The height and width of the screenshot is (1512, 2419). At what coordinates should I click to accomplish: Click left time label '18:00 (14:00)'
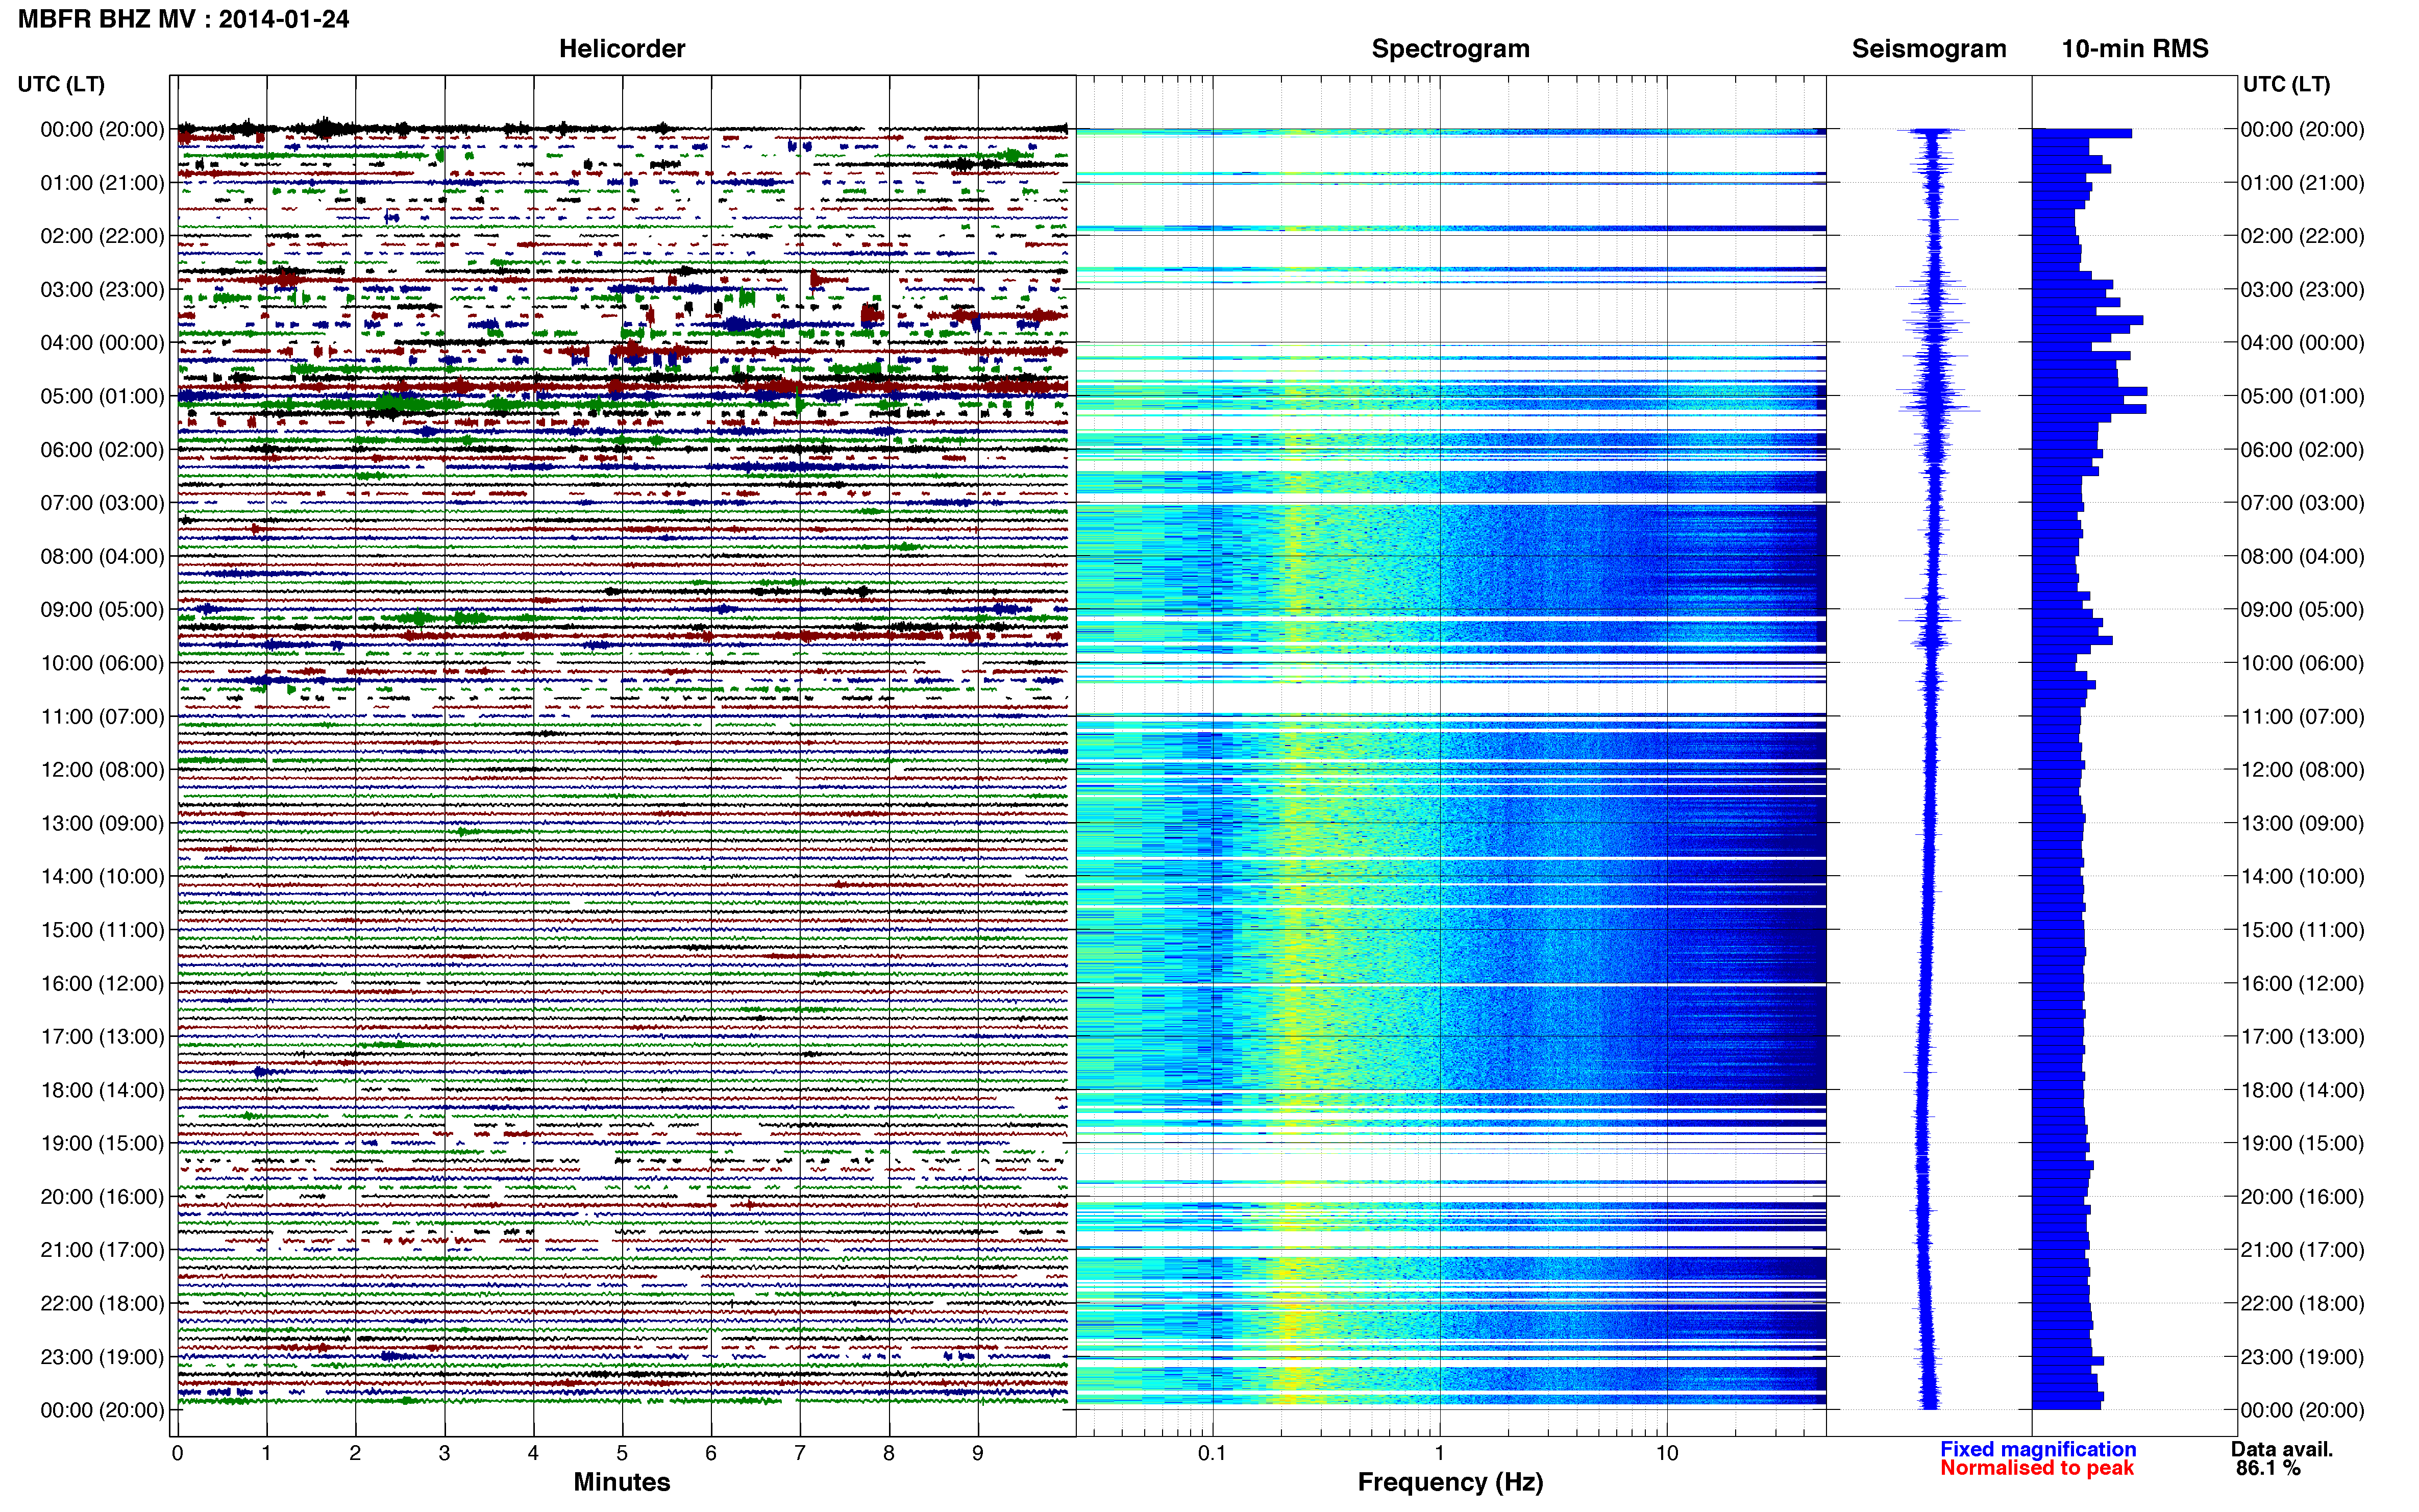[102, 1090]
